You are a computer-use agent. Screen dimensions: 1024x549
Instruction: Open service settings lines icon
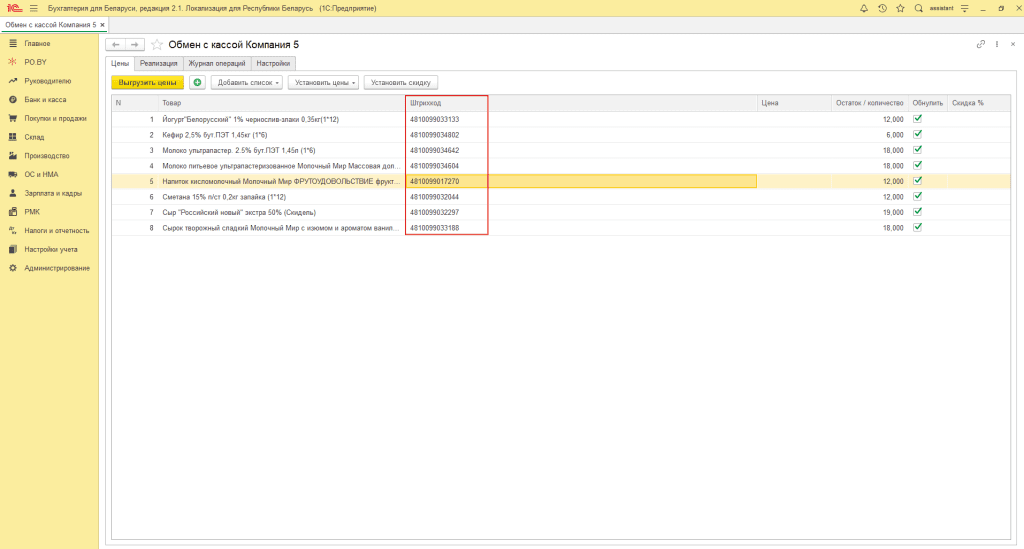click(x=965, y=8)
